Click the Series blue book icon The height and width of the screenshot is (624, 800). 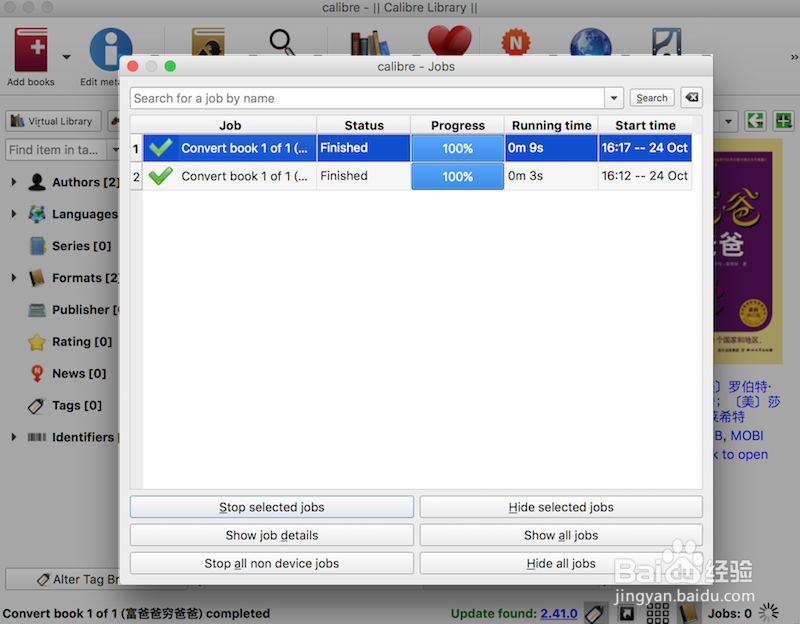coord(37,246)
